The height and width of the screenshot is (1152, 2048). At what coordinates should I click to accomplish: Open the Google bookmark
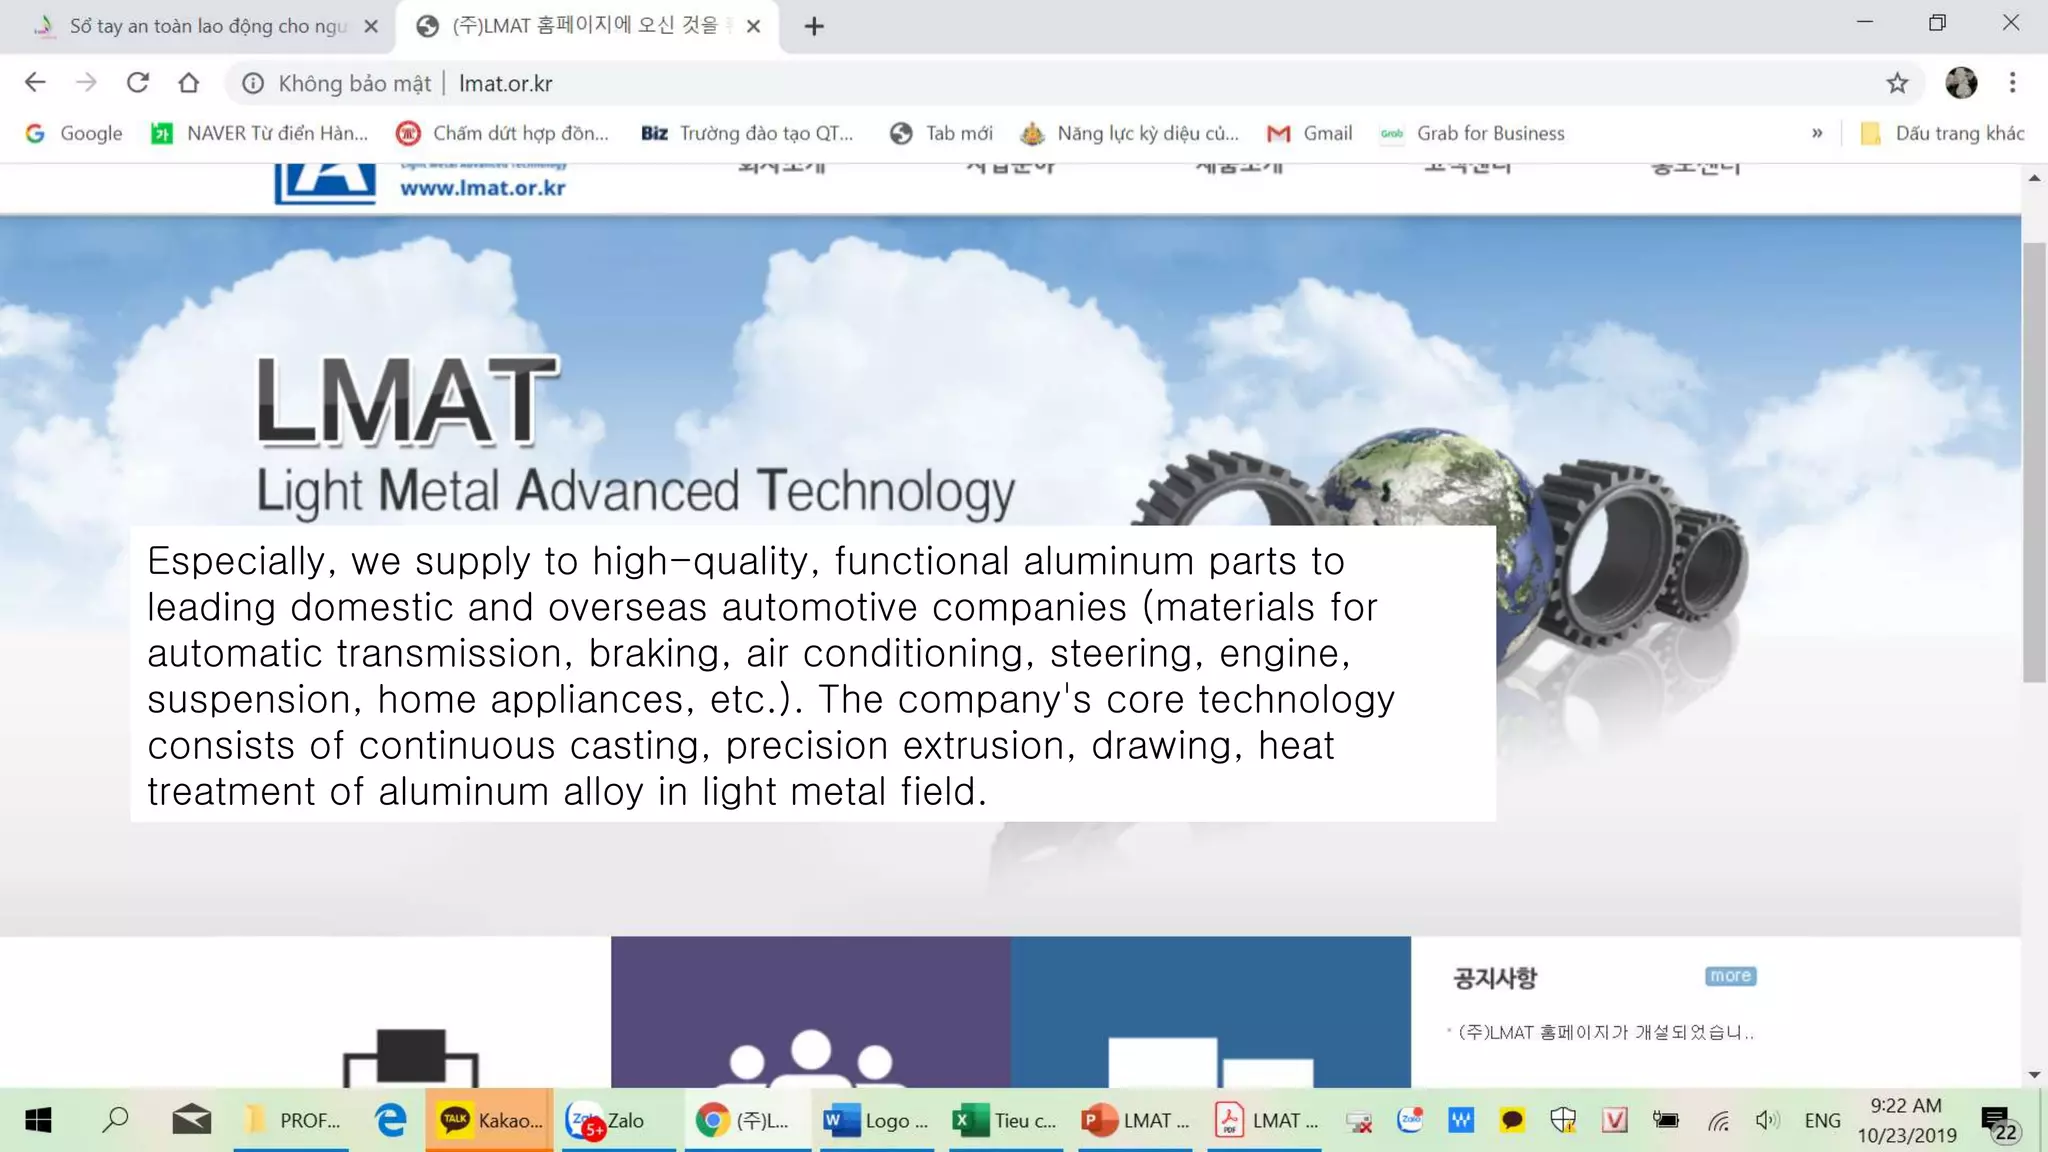point(74,133)
